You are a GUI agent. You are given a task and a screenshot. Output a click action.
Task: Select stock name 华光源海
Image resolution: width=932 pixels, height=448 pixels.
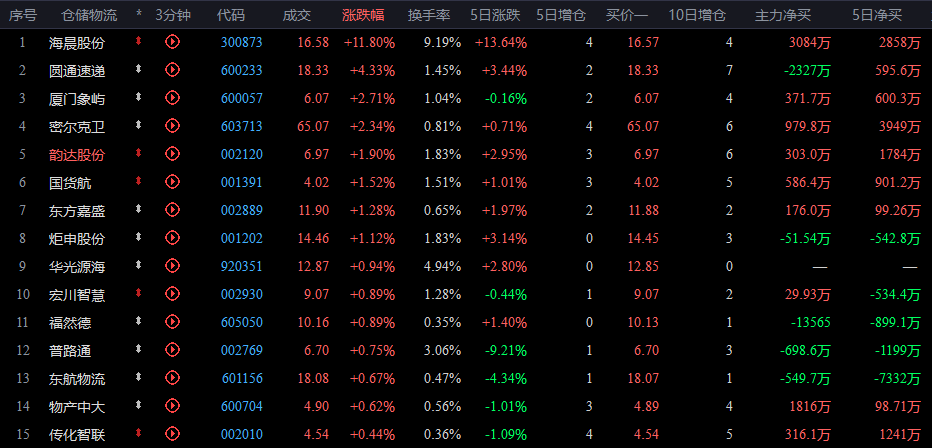[77, 267]
